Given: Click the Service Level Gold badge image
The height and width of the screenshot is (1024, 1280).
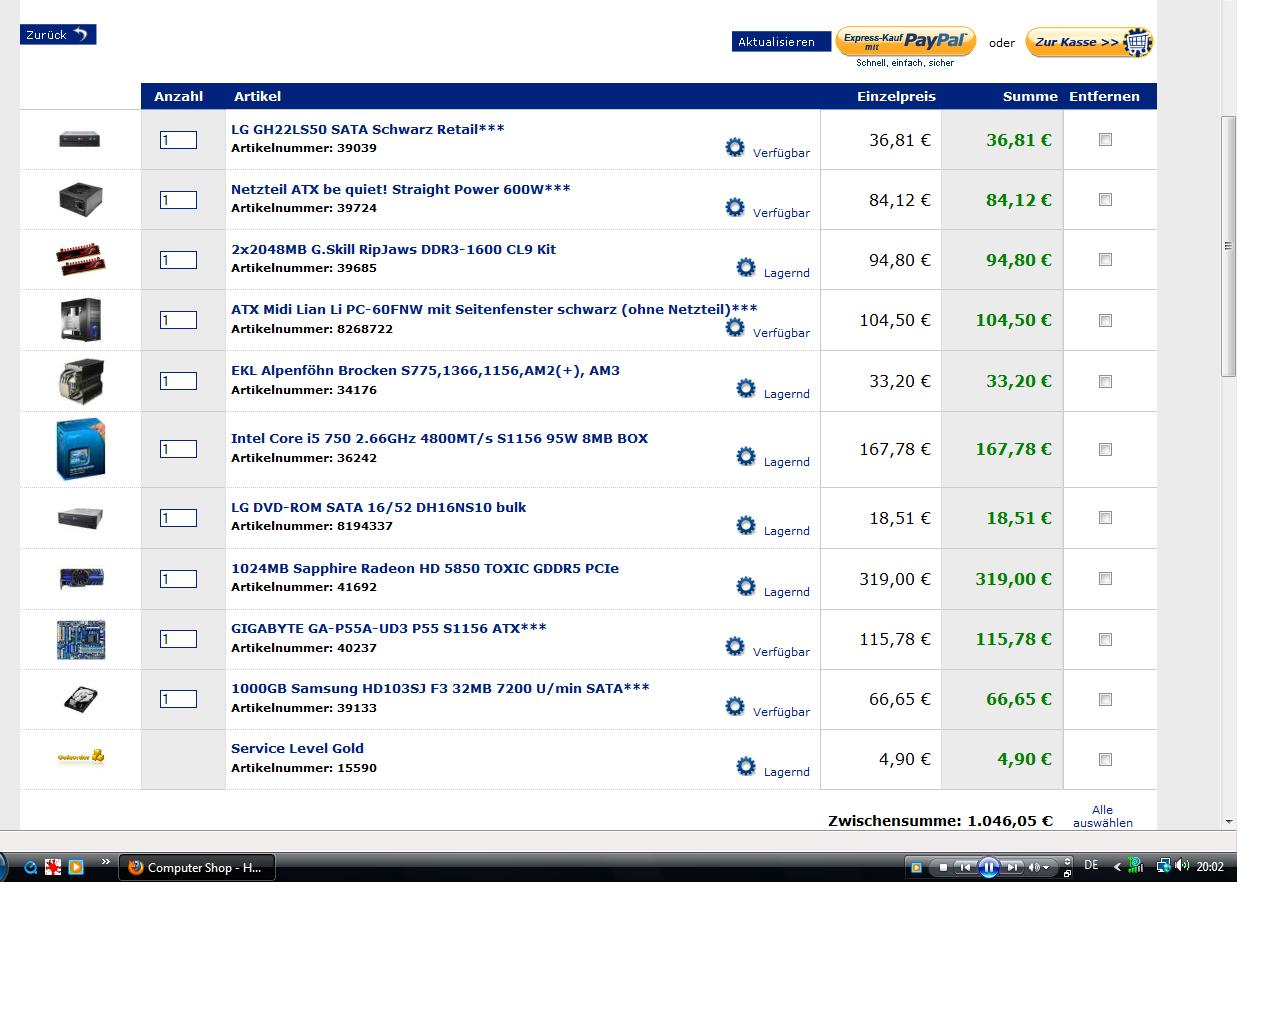Looking at the screenshot, I should tap(80, 757).
